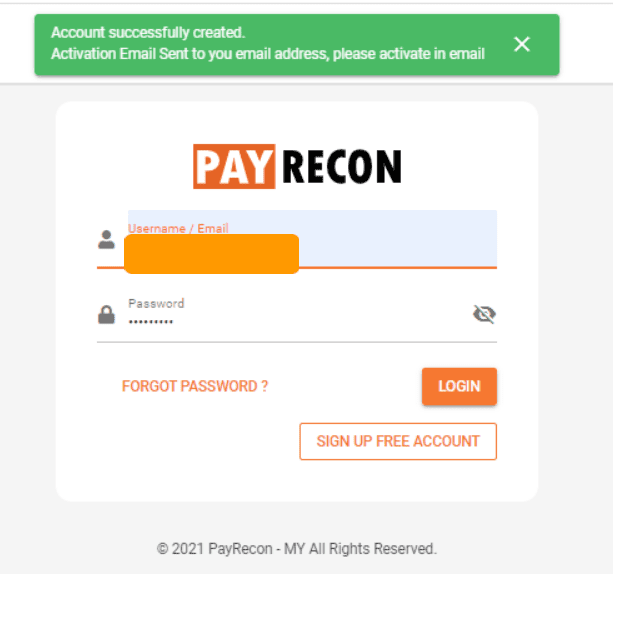Submit credentials with the LOGIN button
This screenshot has width=625, height=618.
coord(459,386)
